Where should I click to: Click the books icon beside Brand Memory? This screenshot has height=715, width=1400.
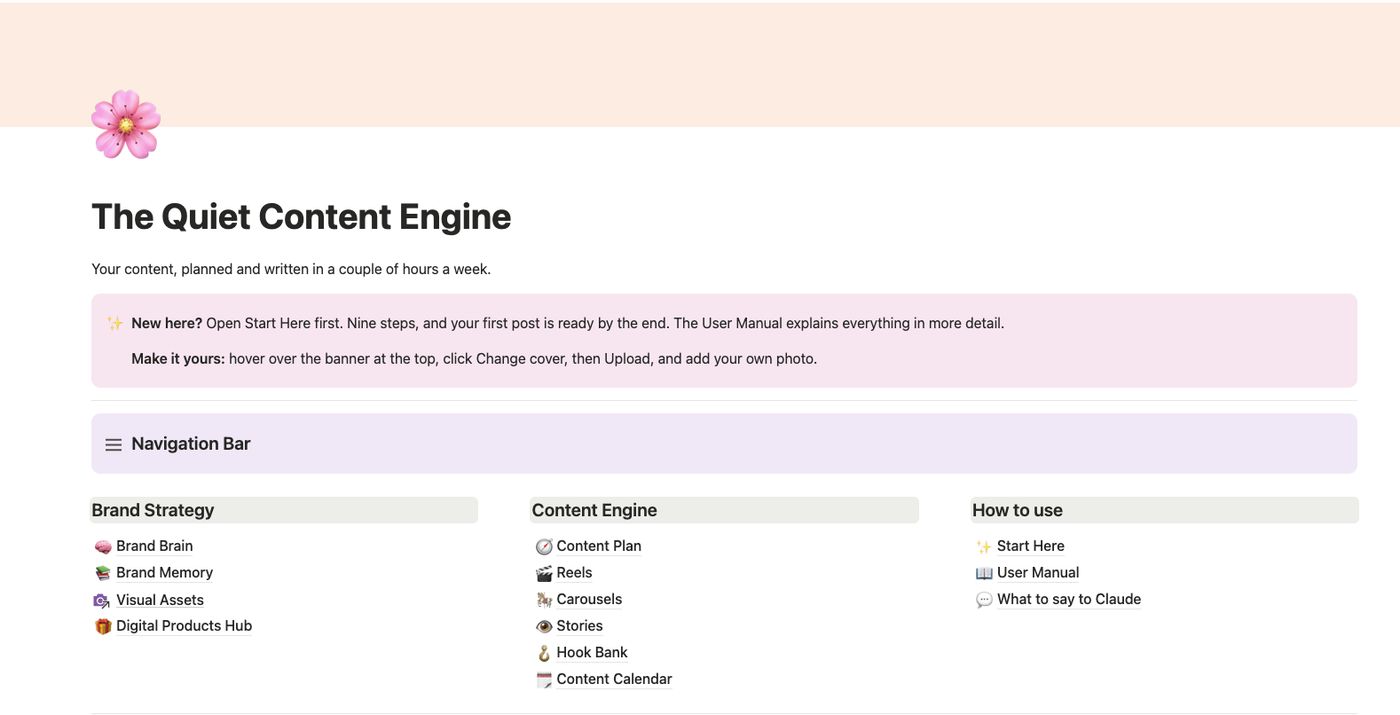pyautogui.click(x=103, y=573)
